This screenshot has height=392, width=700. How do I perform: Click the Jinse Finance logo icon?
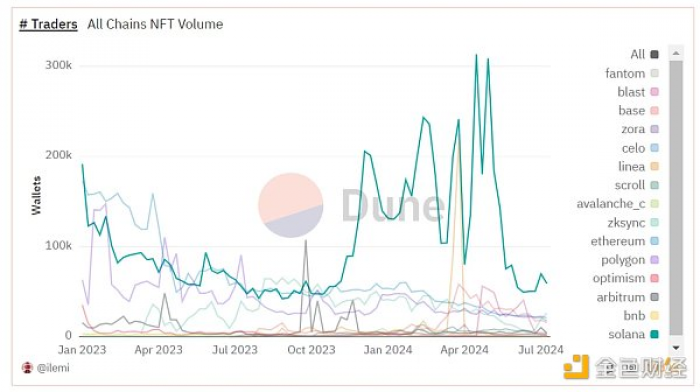coord(576,367)
